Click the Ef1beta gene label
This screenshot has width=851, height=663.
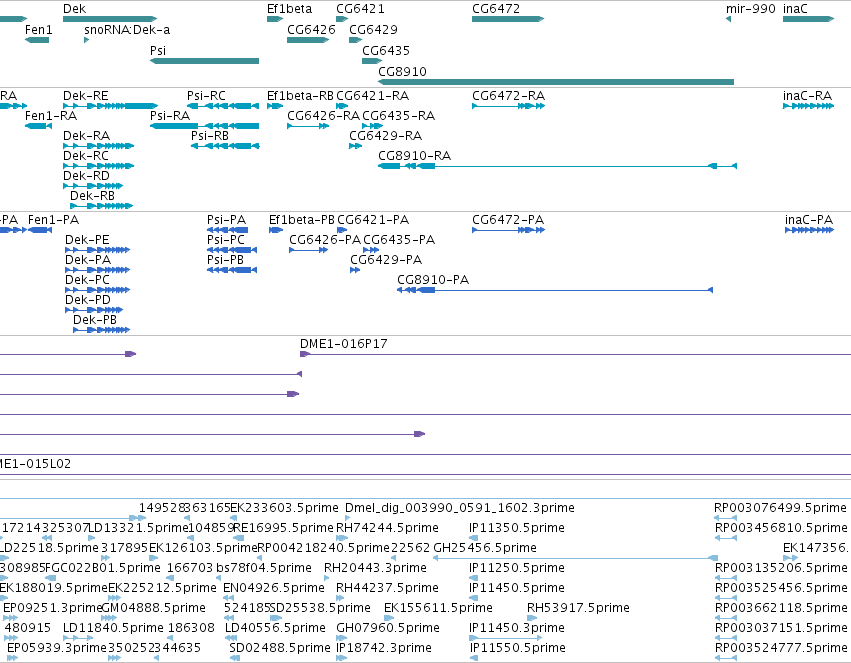[x=289, y=9]
